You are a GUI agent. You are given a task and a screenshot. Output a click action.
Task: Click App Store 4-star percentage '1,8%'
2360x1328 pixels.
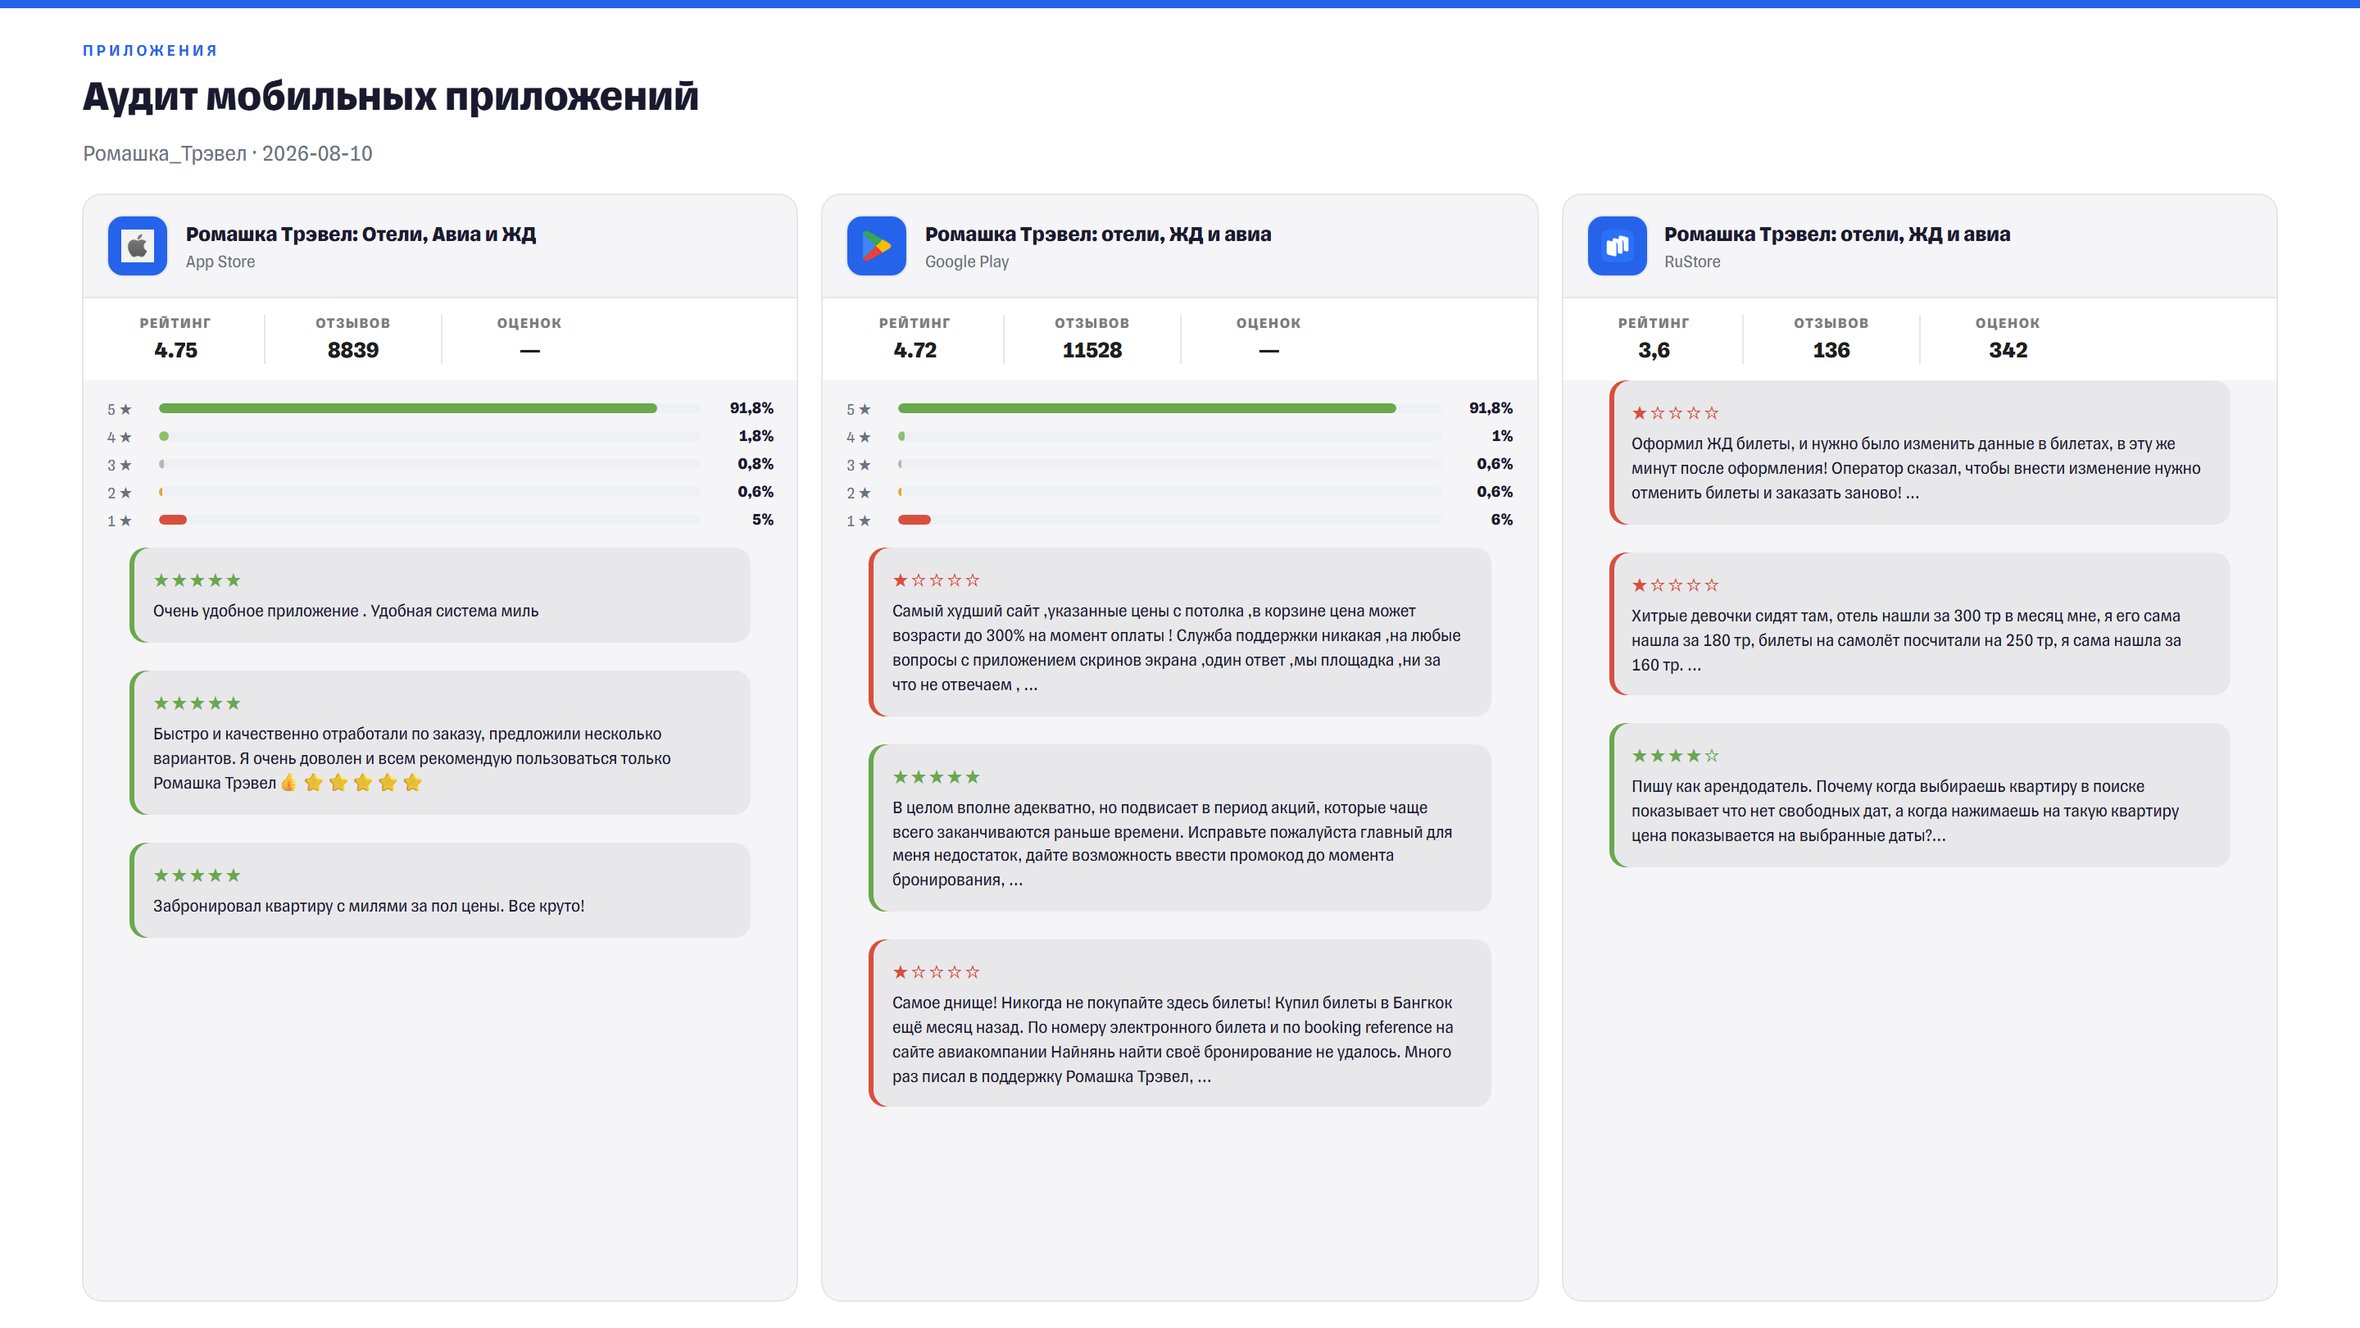tap(756, 436)
